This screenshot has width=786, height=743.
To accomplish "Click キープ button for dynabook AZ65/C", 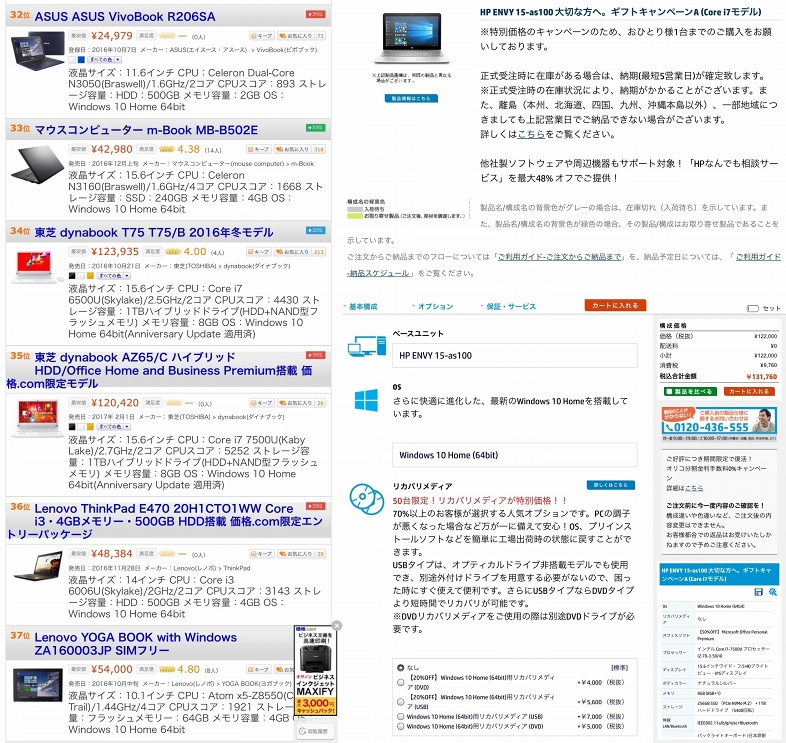I will click(x=262, y=403).
